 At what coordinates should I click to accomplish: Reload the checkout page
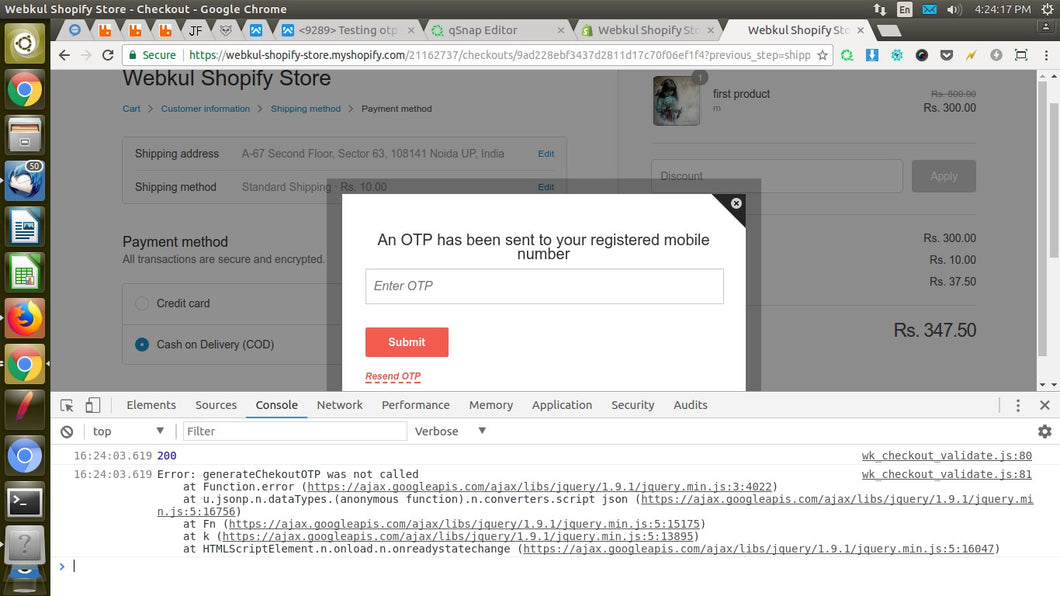point(108,55)
